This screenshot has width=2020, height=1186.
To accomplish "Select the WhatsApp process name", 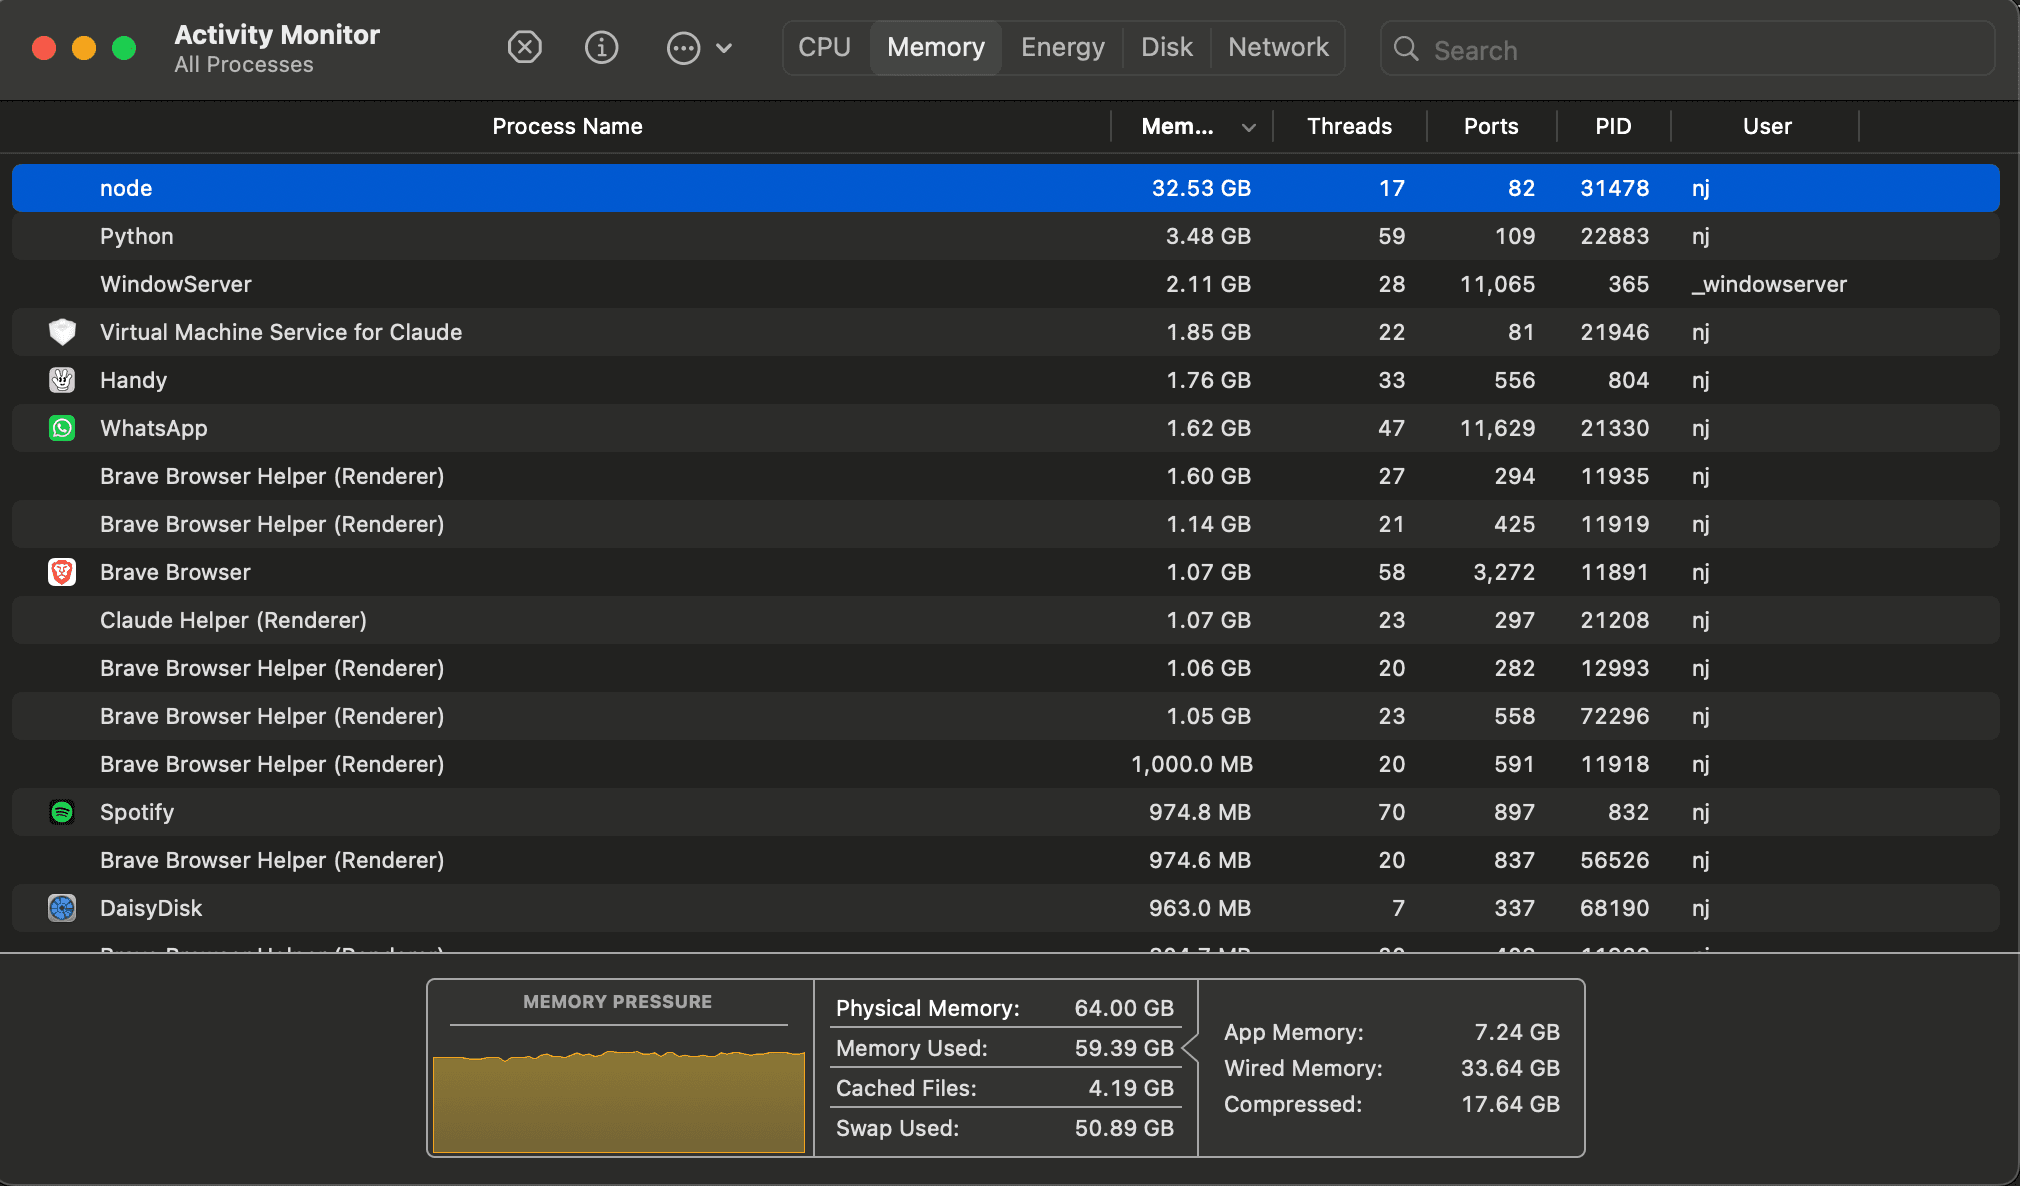I will pos(154,428).
